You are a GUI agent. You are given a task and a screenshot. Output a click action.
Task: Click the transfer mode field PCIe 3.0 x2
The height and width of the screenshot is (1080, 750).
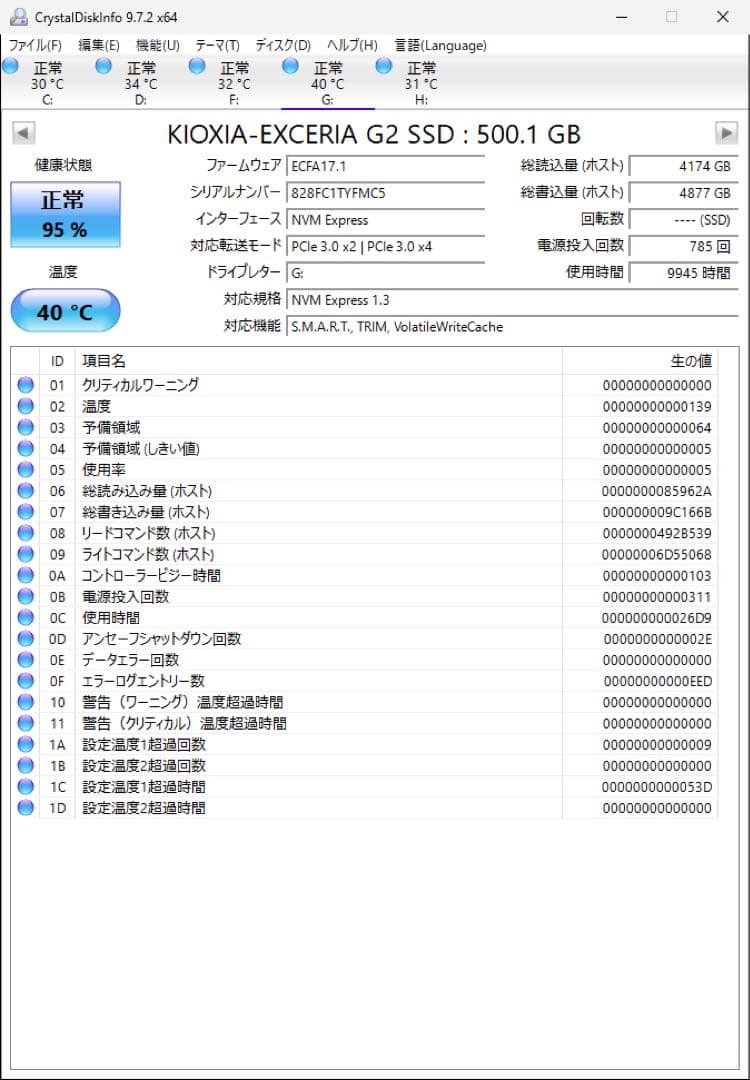pyautogui.click(x=385, y=247)
